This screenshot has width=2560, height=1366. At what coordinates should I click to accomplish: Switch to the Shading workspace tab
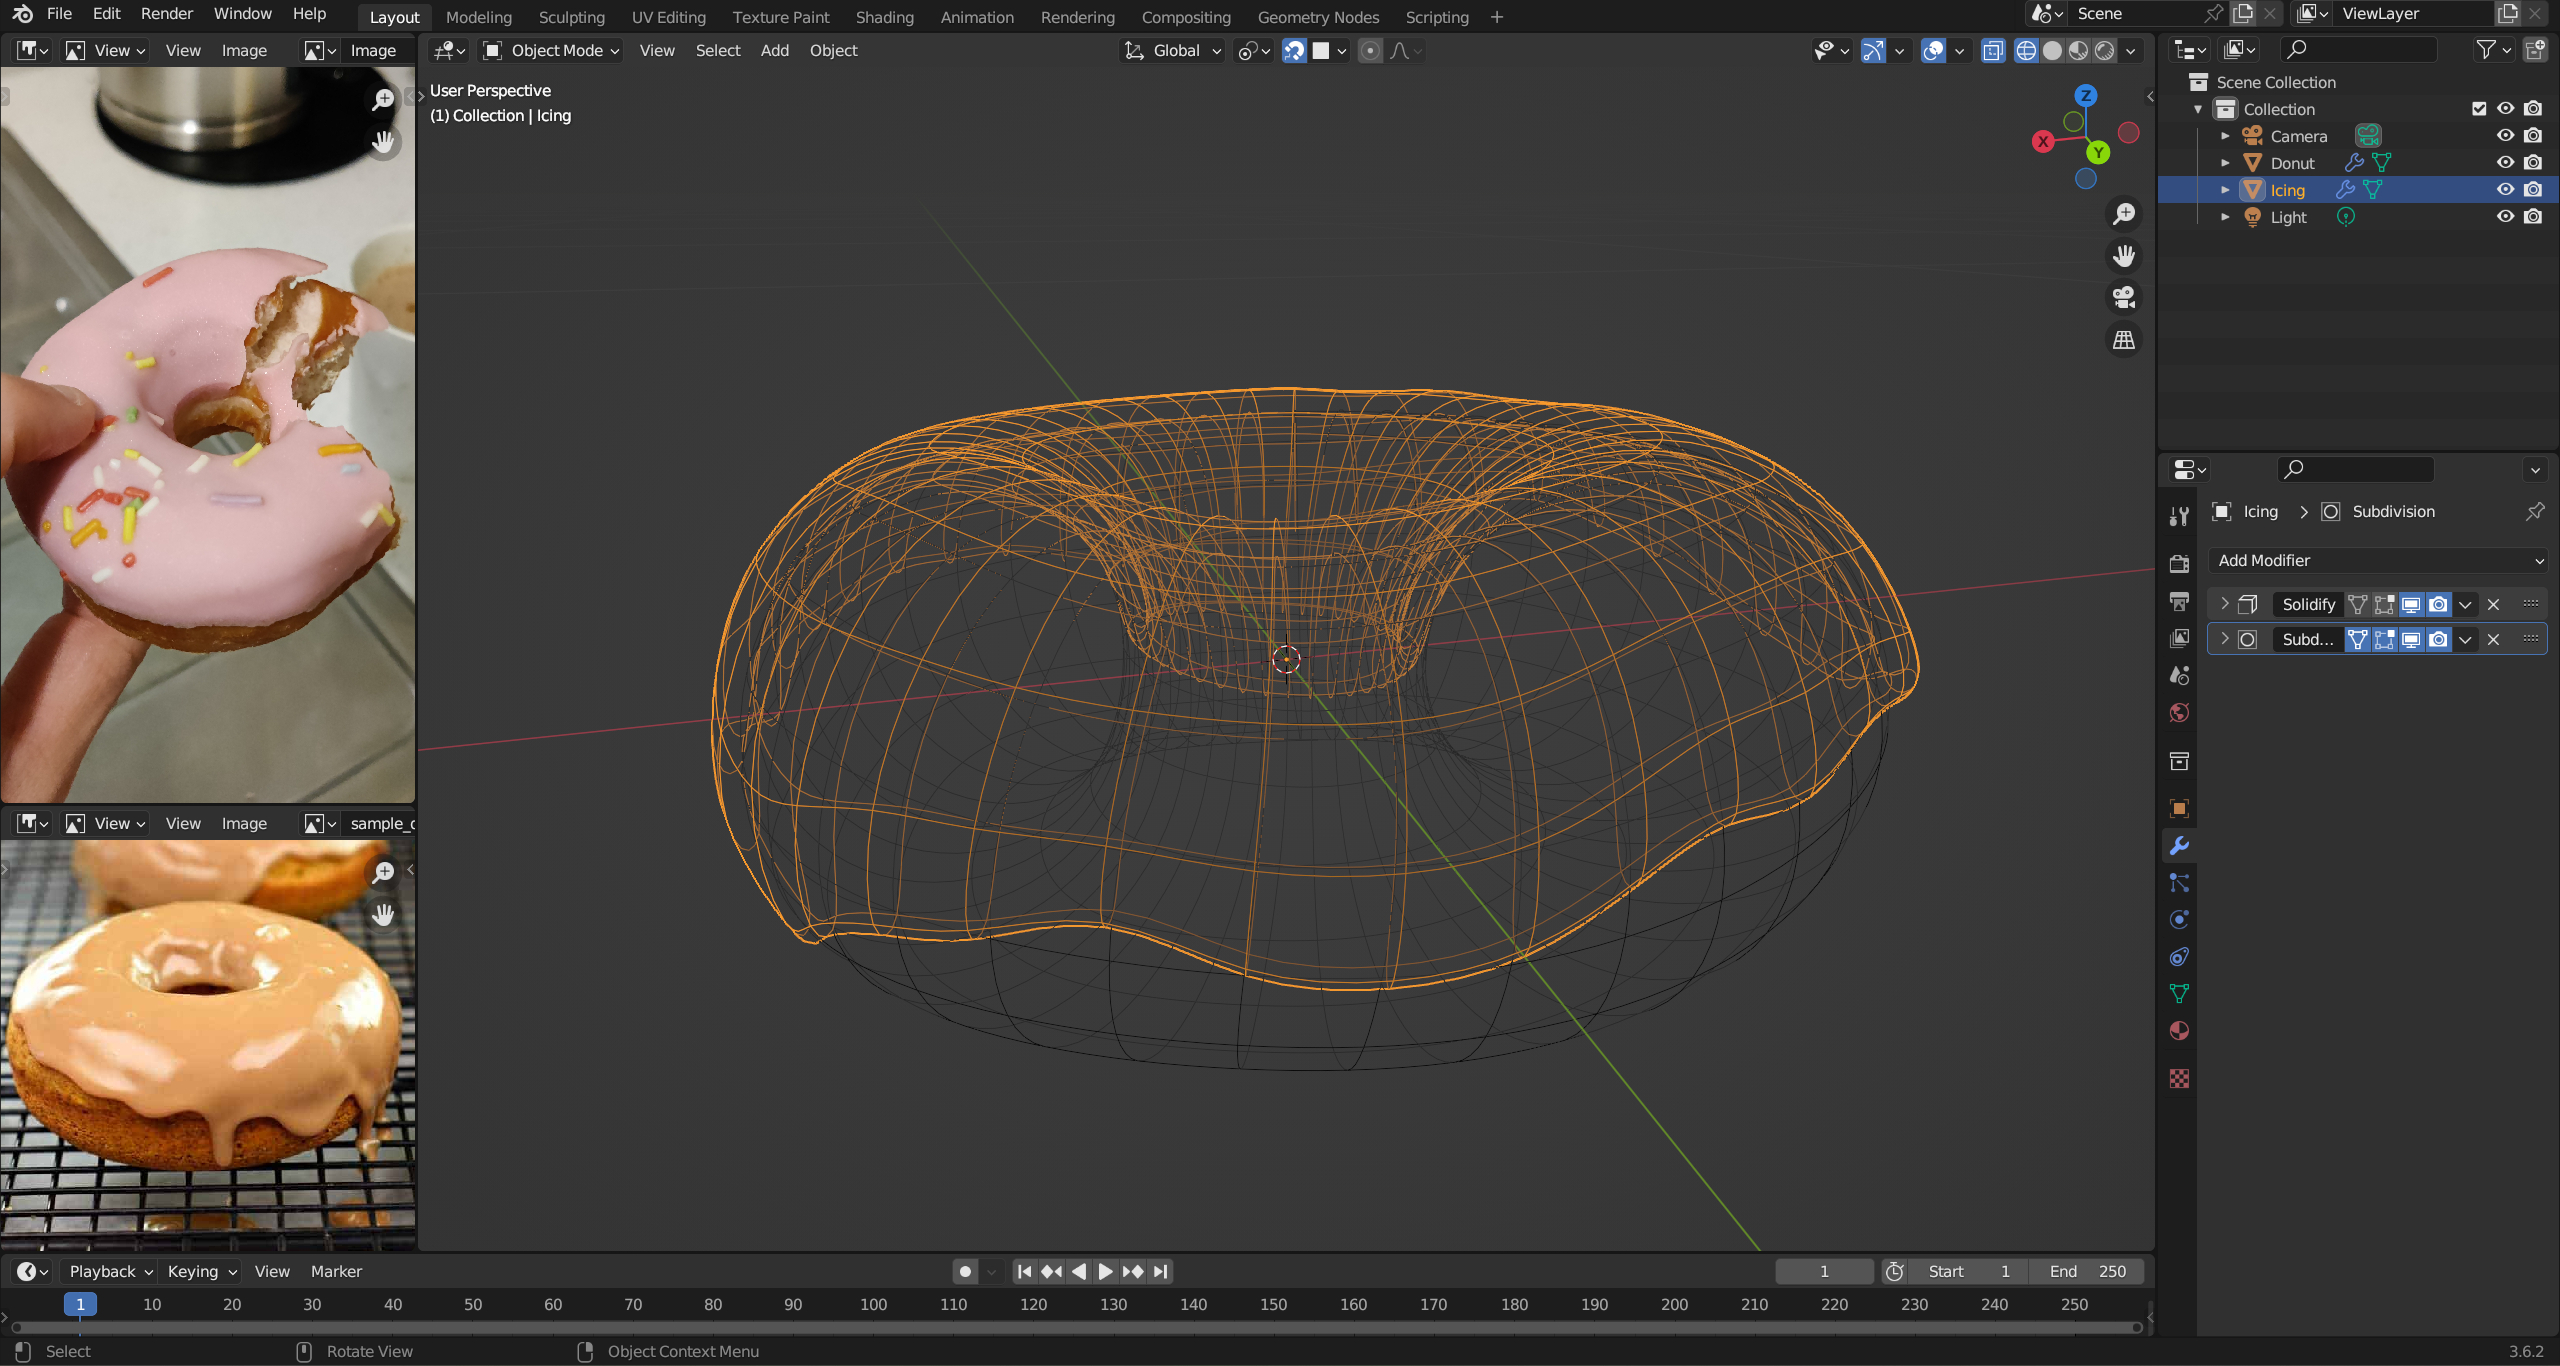884,17
